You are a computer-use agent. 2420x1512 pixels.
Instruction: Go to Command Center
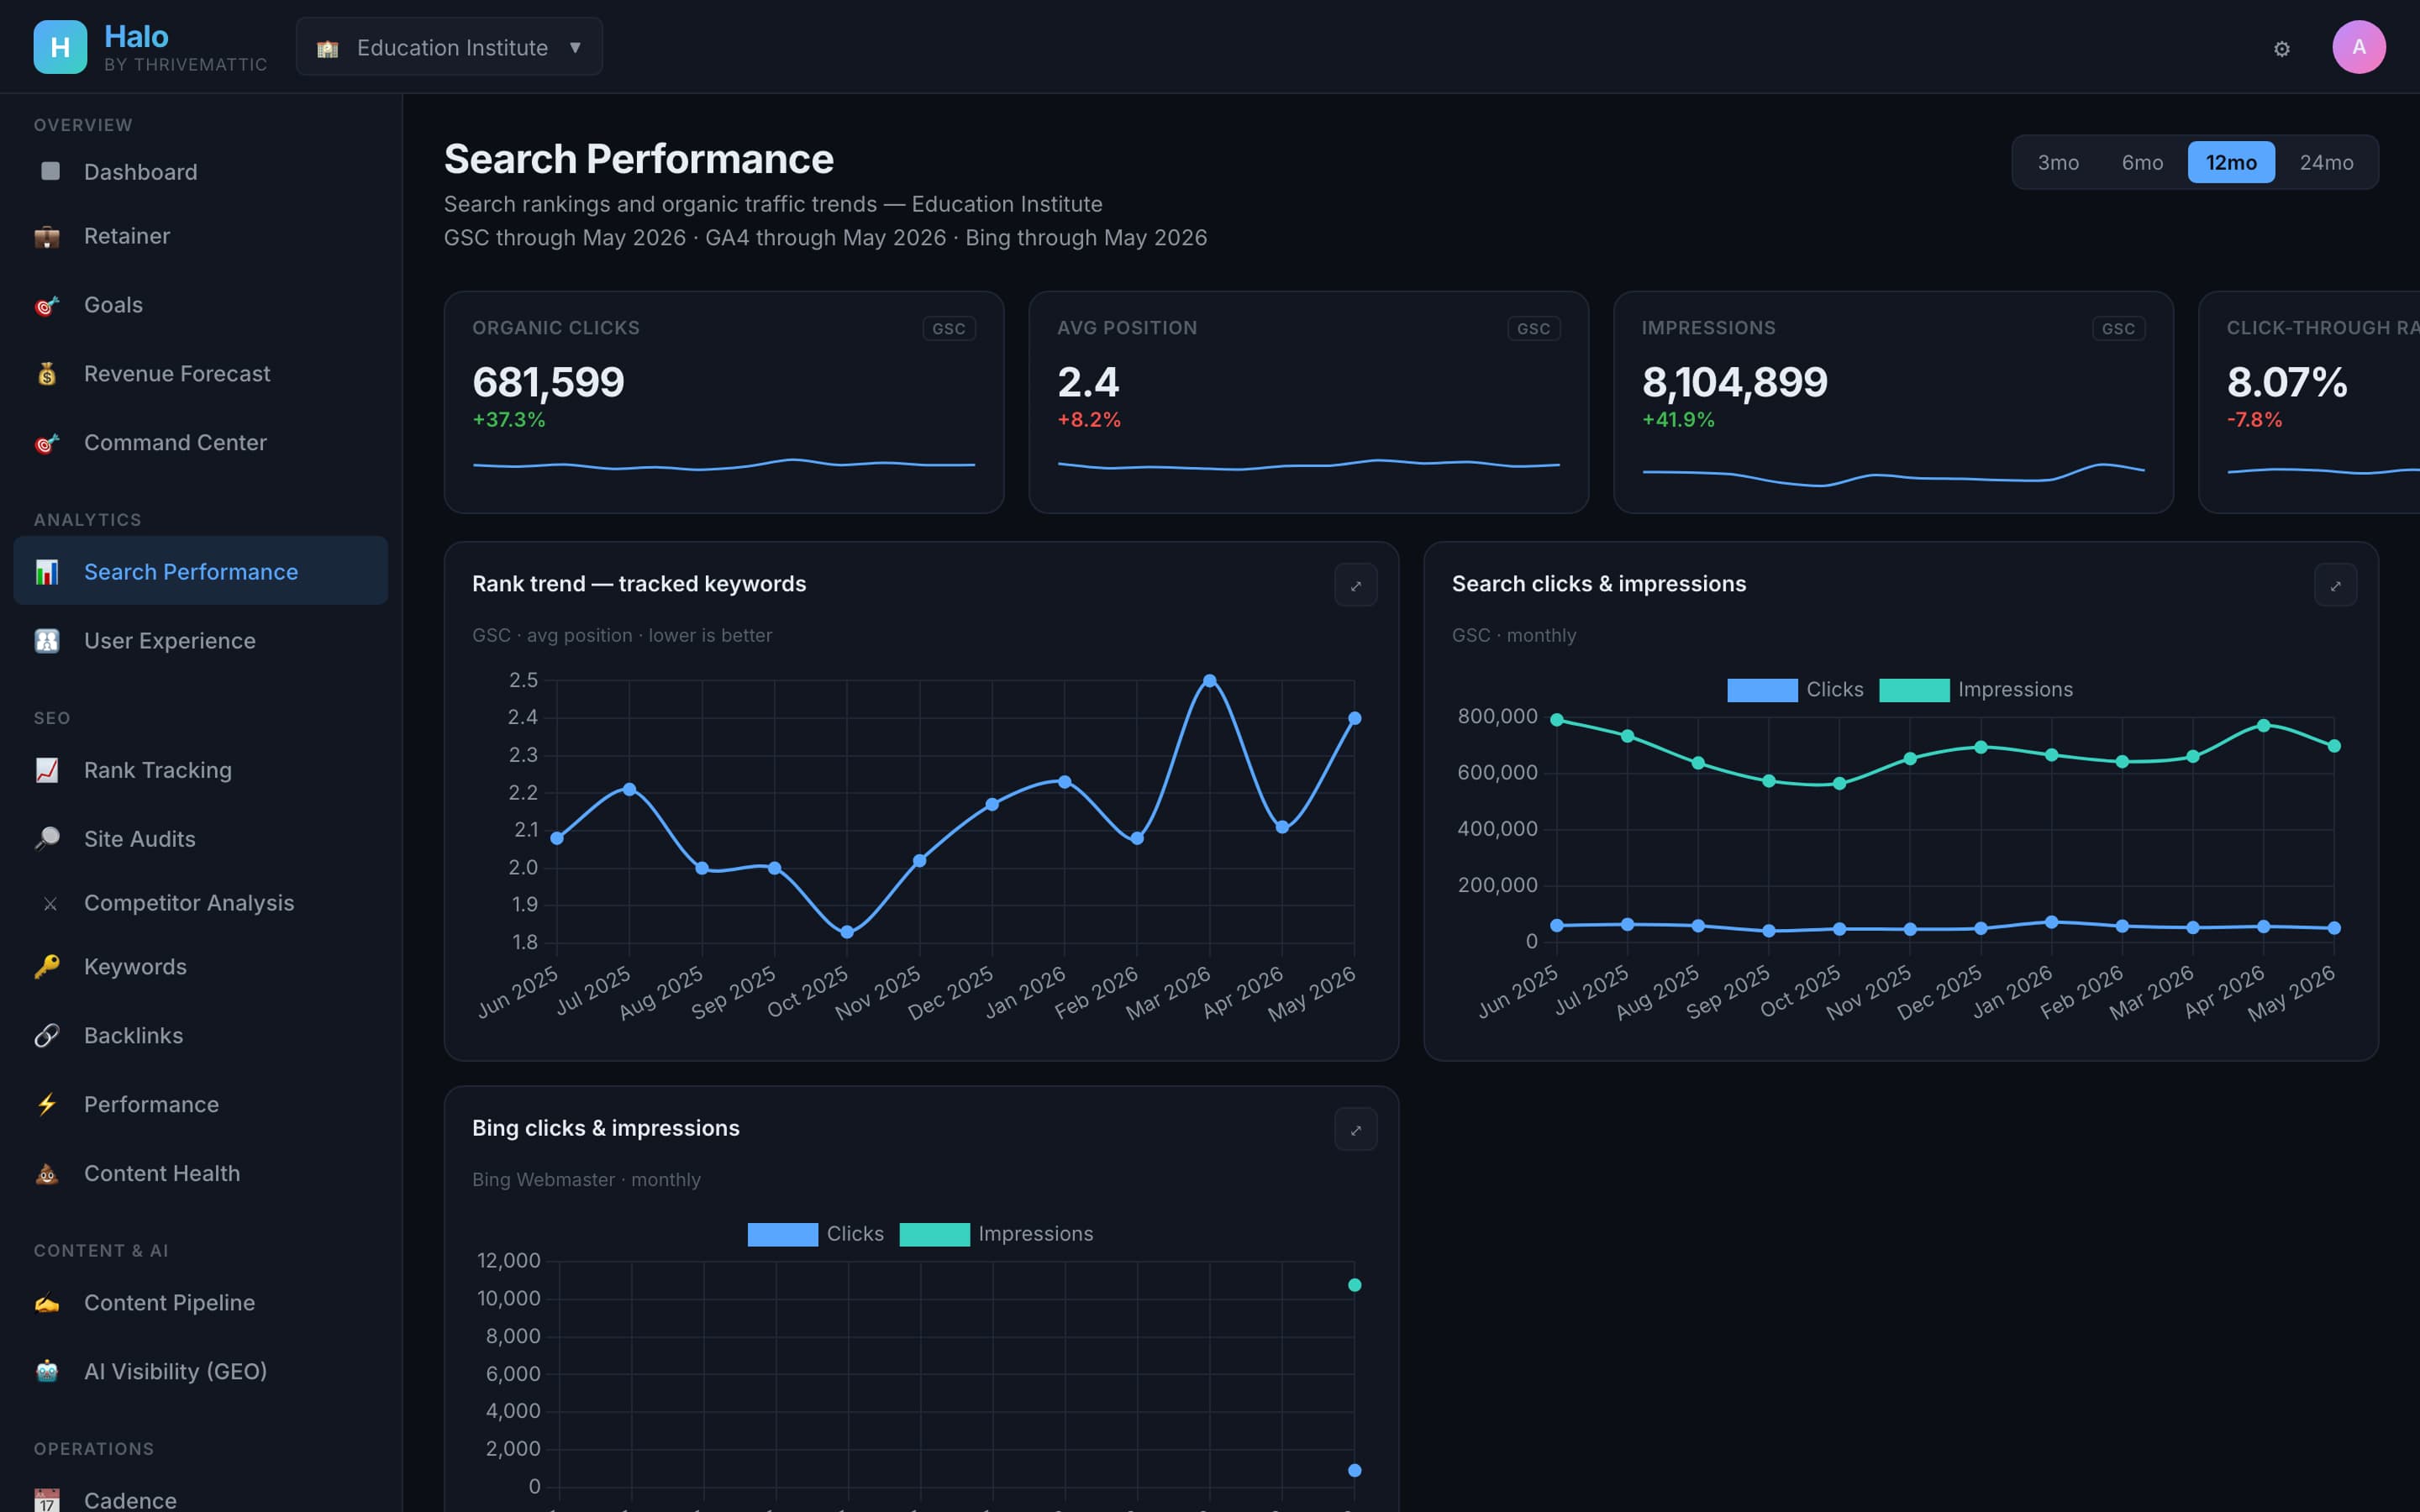[200, 443]
